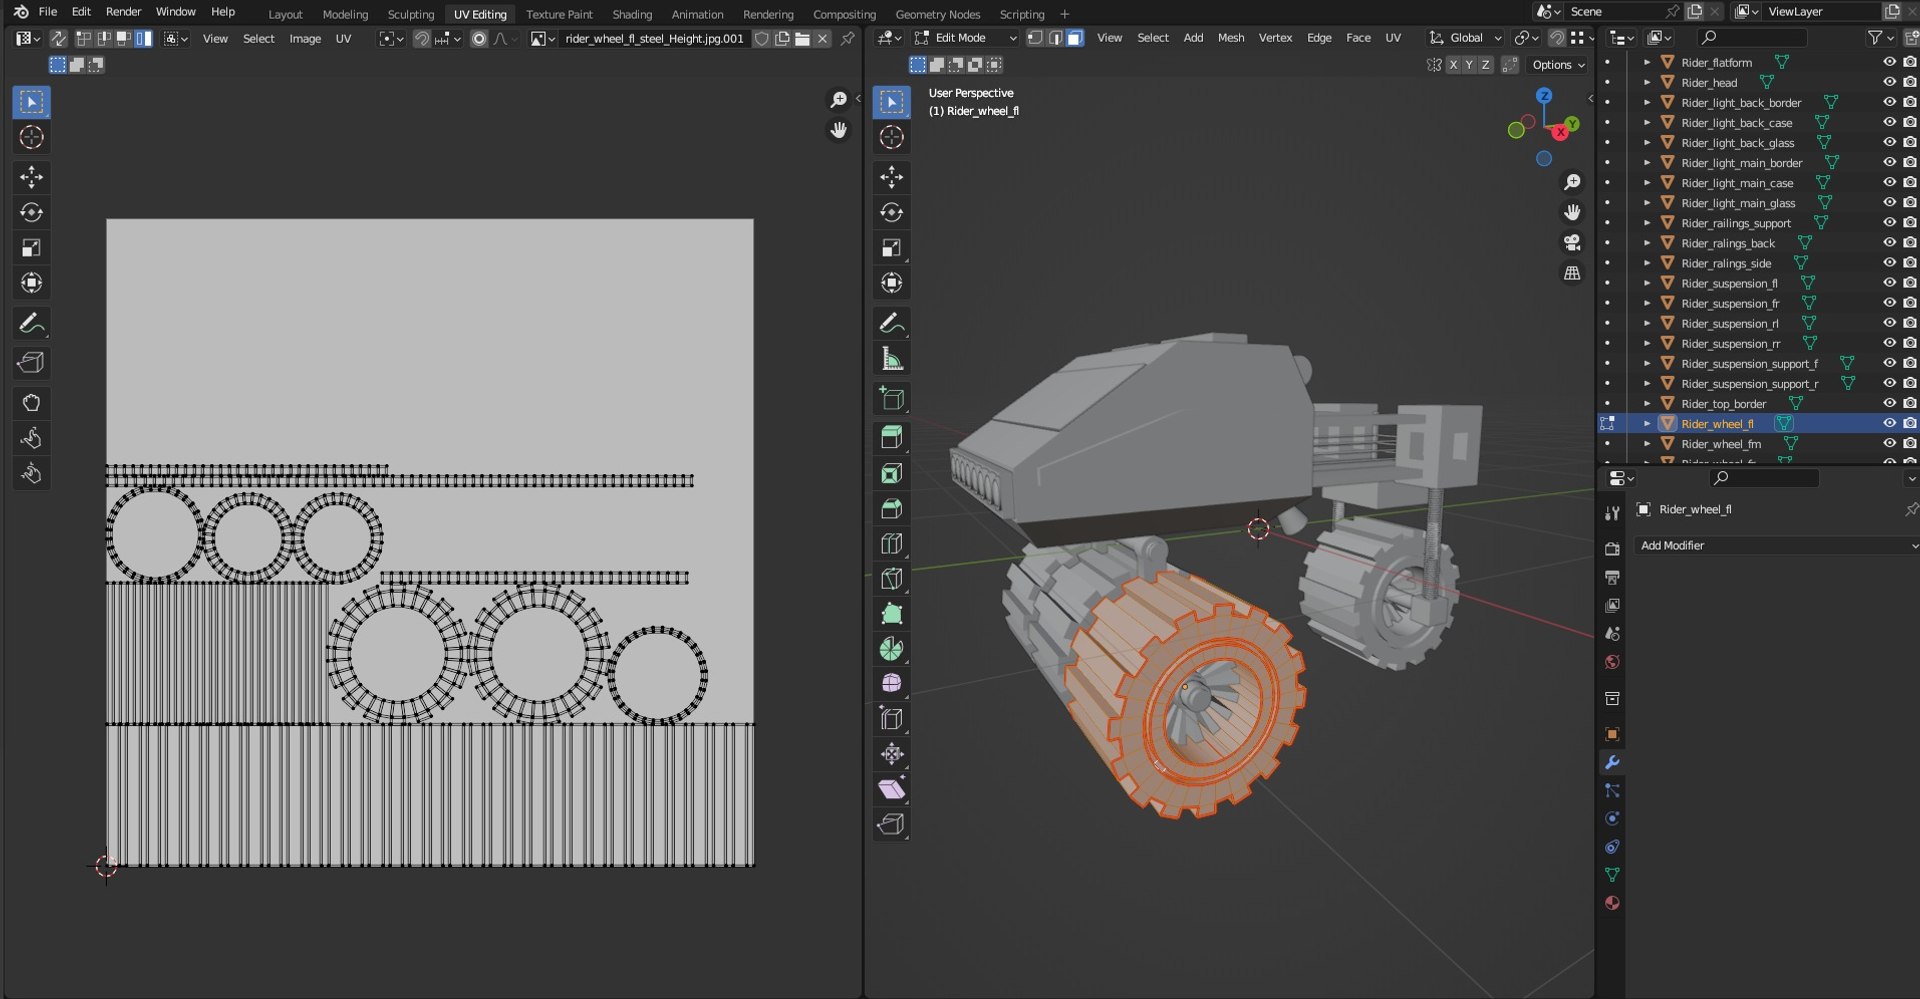This screenshot has width=1920, height=999.
Task: Switch to the Geometry Nodes workspace tab
Action: [937, 14]
